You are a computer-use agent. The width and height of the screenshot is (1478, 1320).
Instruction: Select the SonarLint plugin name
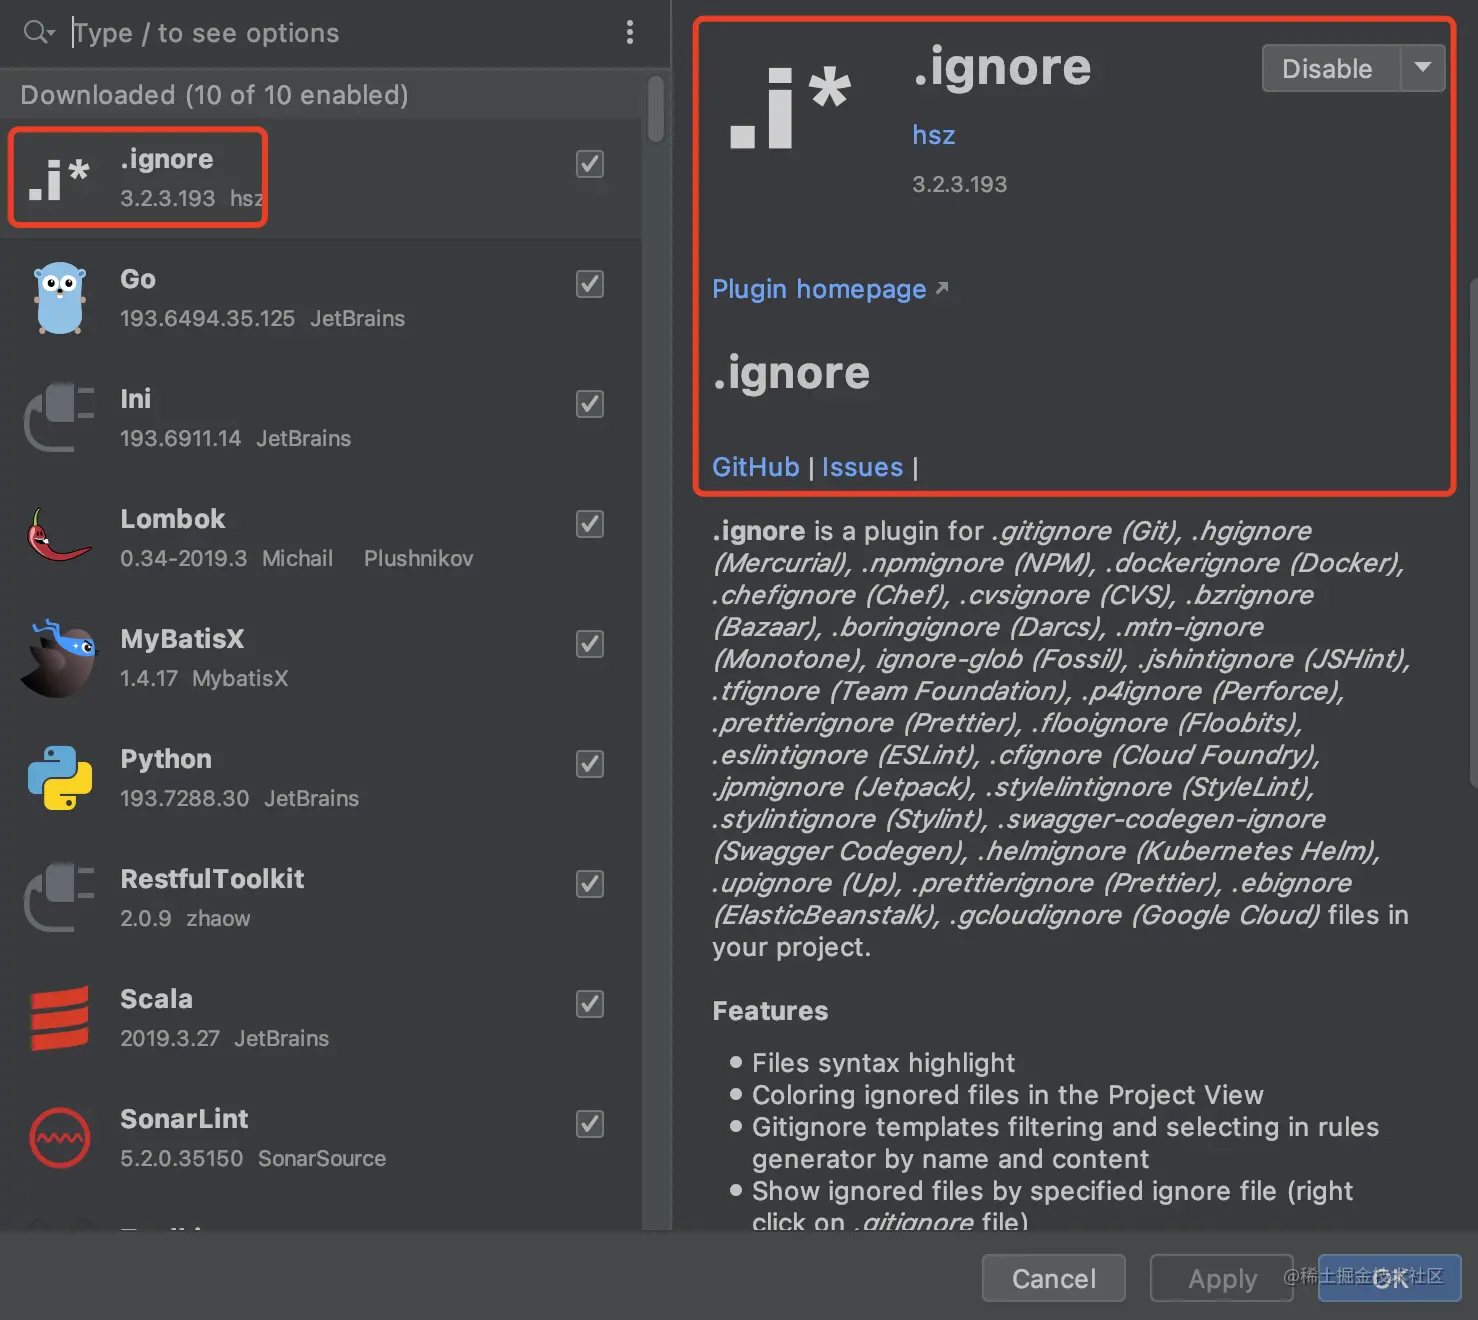pyautogui.click(x=184, y=1119)
